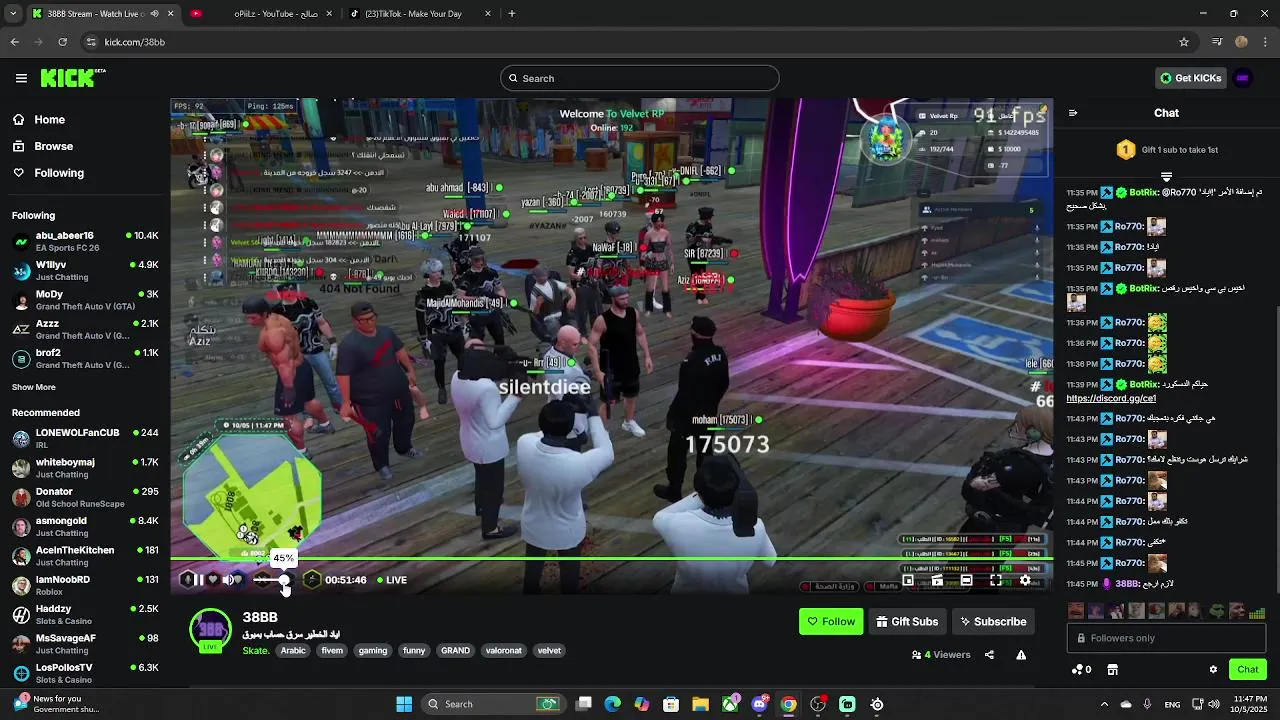
Task: Select the valoronat tag
Action: click(504, 650)
